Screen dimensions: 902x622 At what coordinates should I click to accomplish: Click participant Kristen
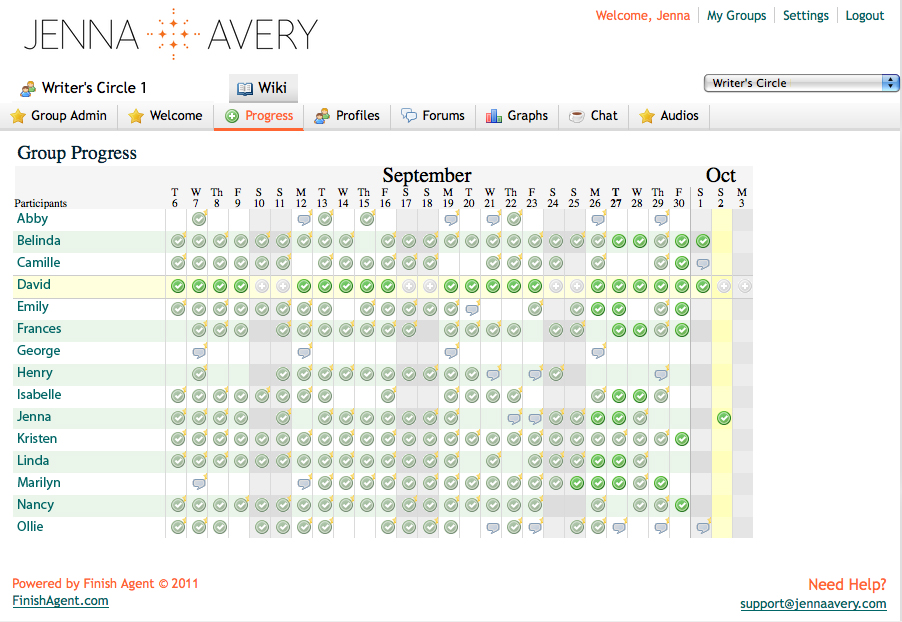pos(37,438)
